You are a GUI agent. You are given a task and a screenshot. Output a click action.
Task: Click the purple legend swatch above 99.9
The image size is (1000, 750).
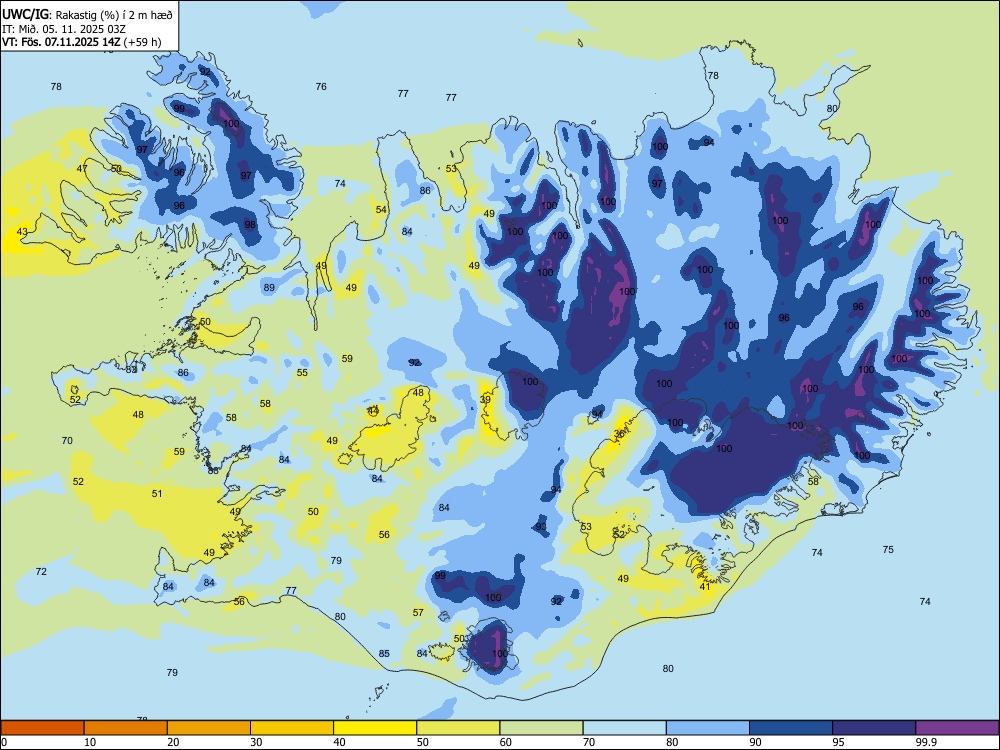tap(957, 728)
